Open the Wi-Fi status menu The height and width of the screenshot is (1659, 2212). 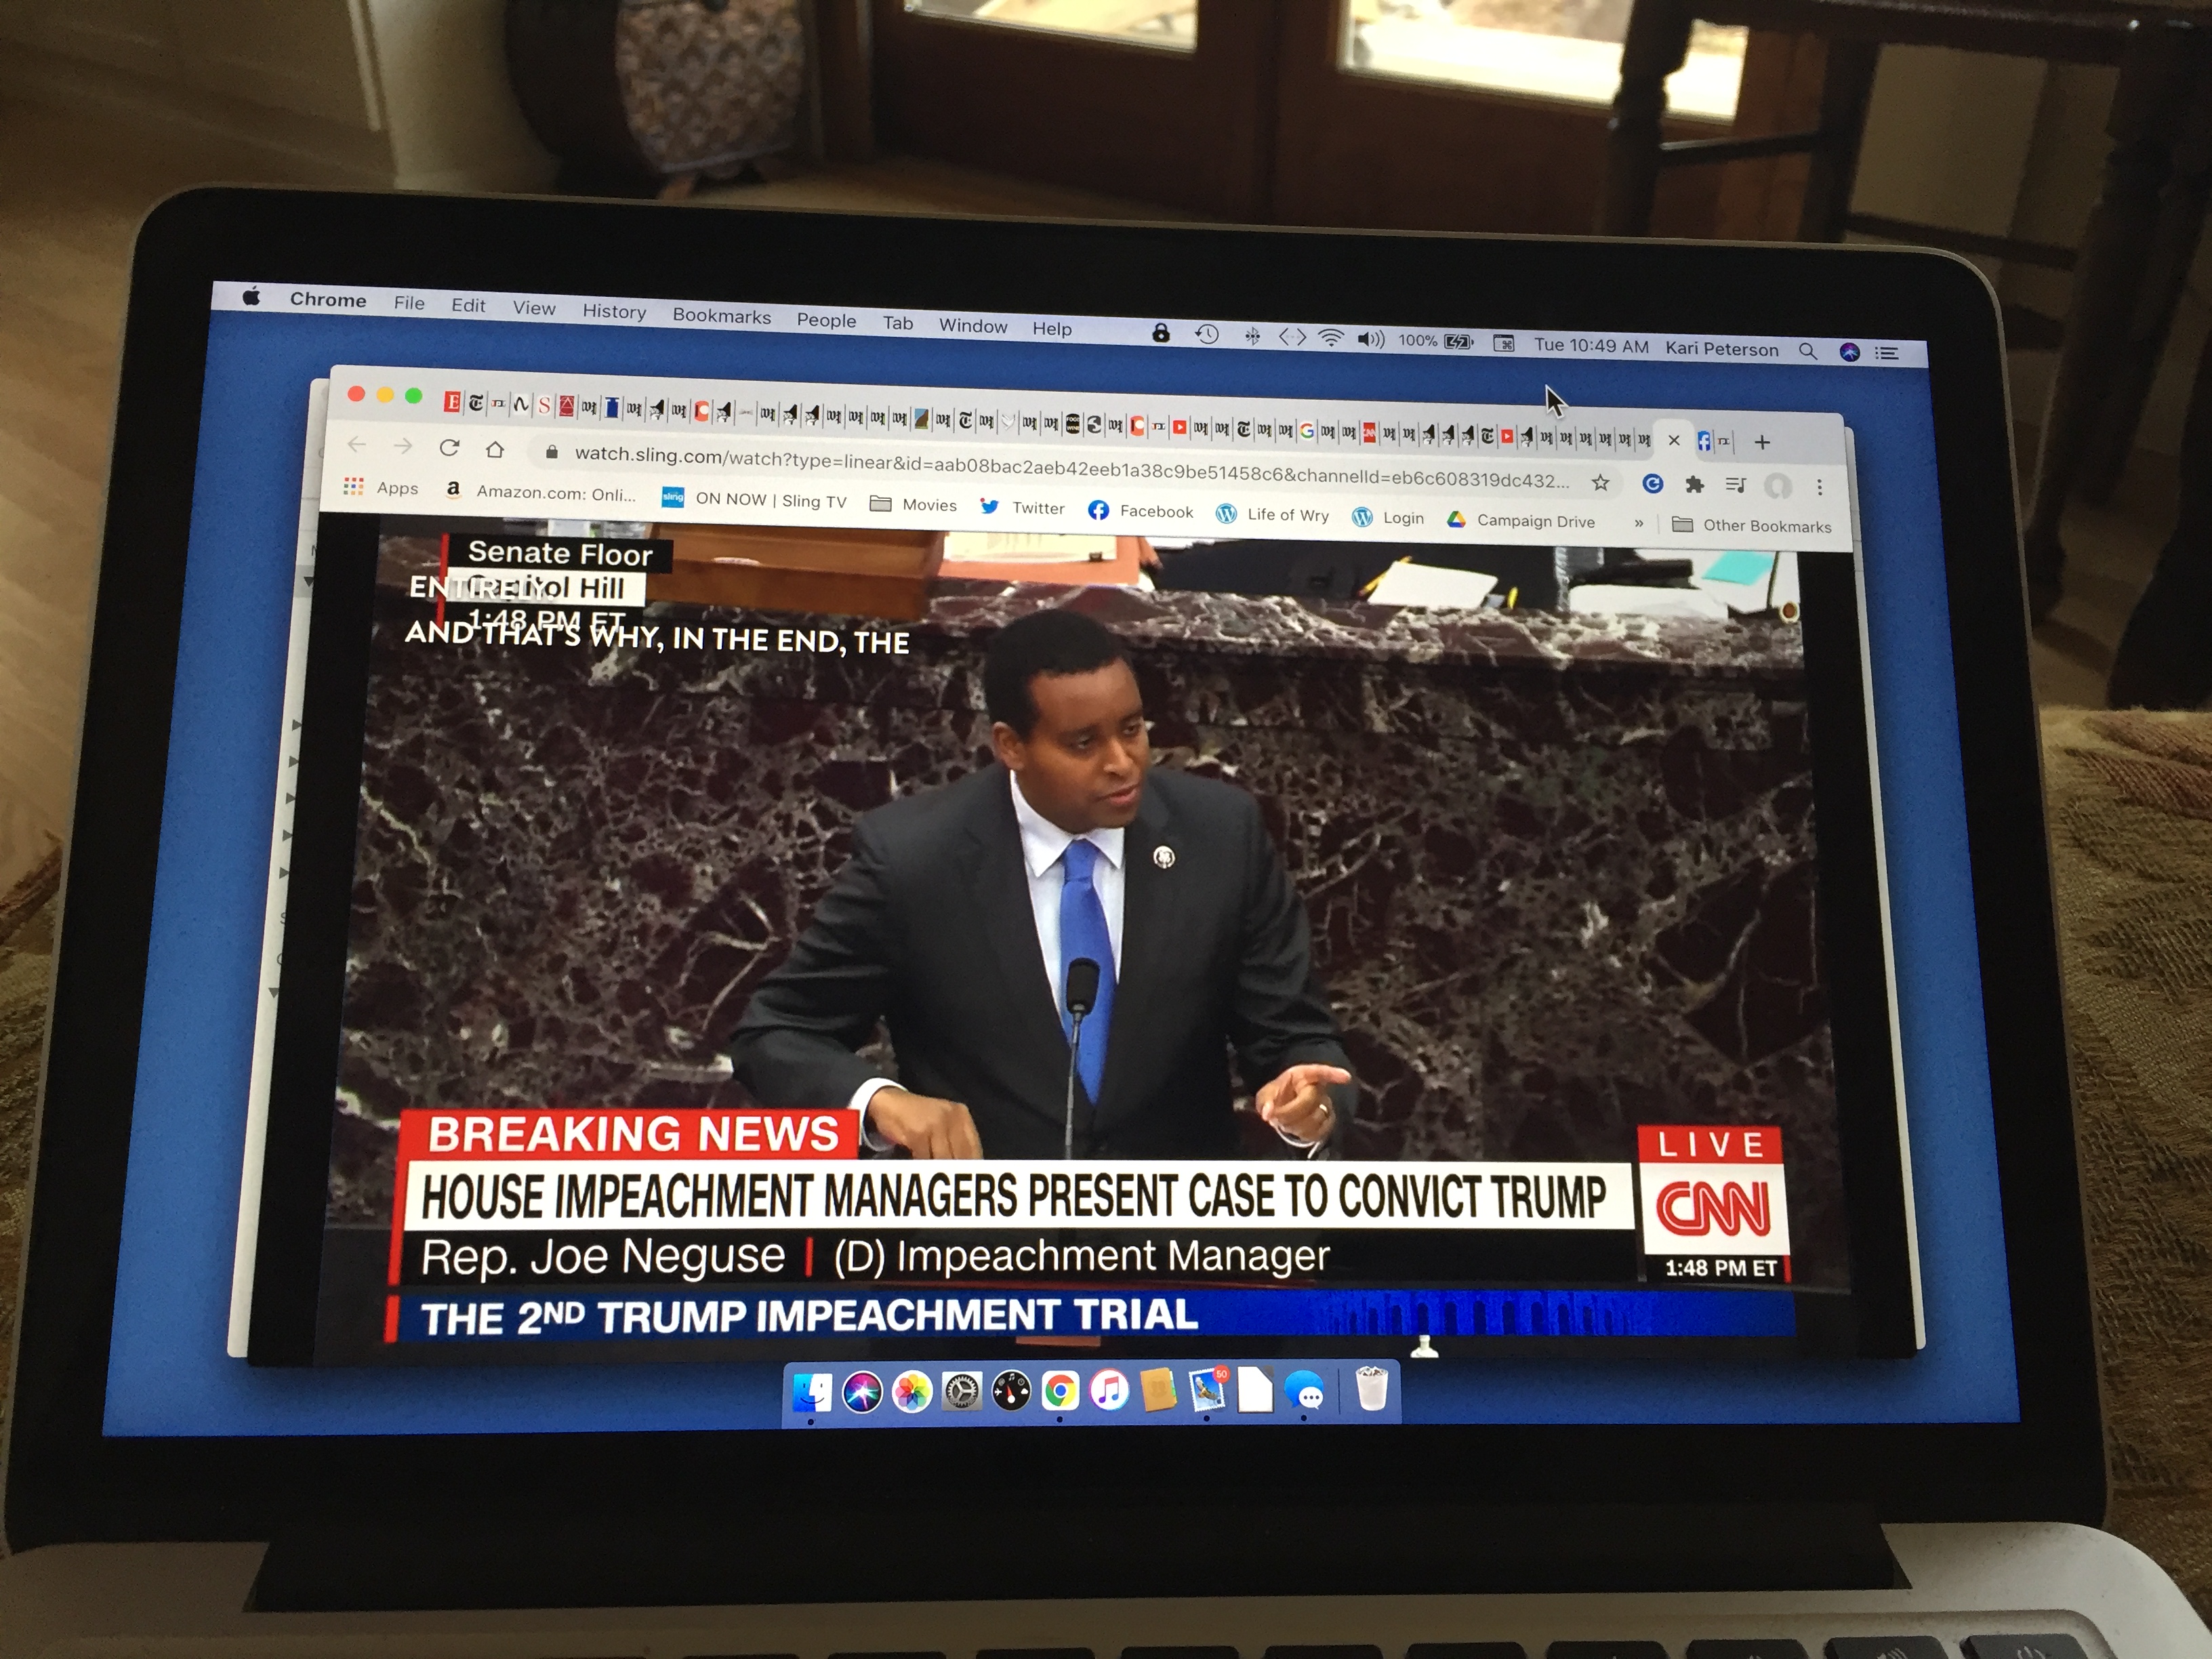(1331, 338)
